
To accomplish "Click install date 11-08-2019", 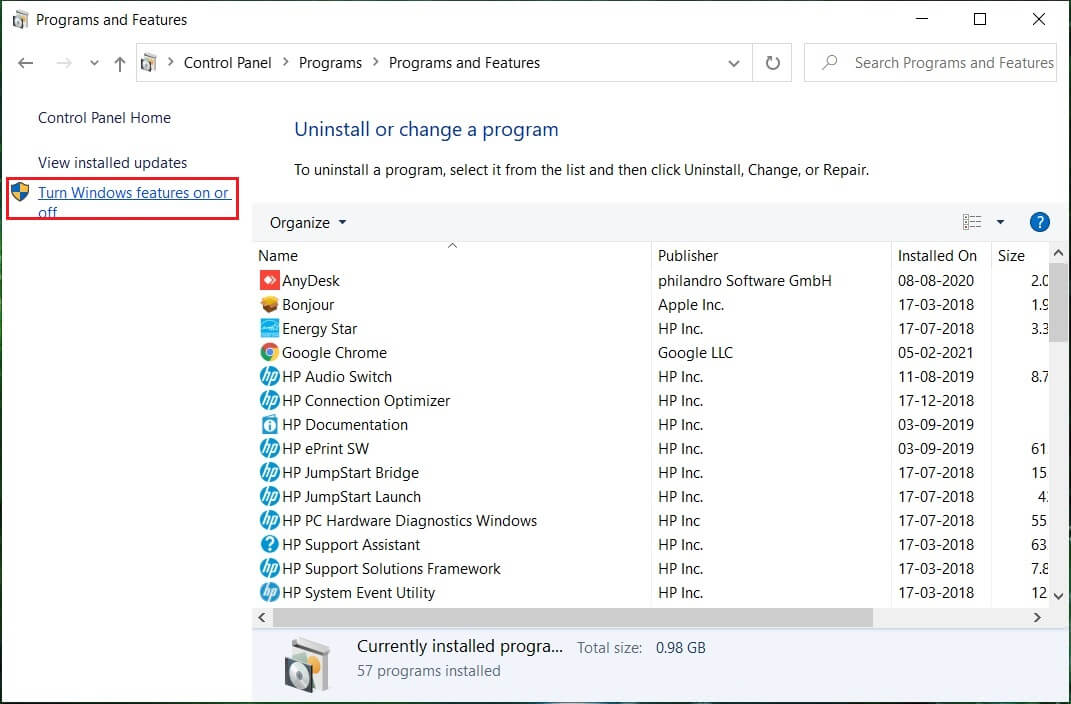I will (936, 377).
